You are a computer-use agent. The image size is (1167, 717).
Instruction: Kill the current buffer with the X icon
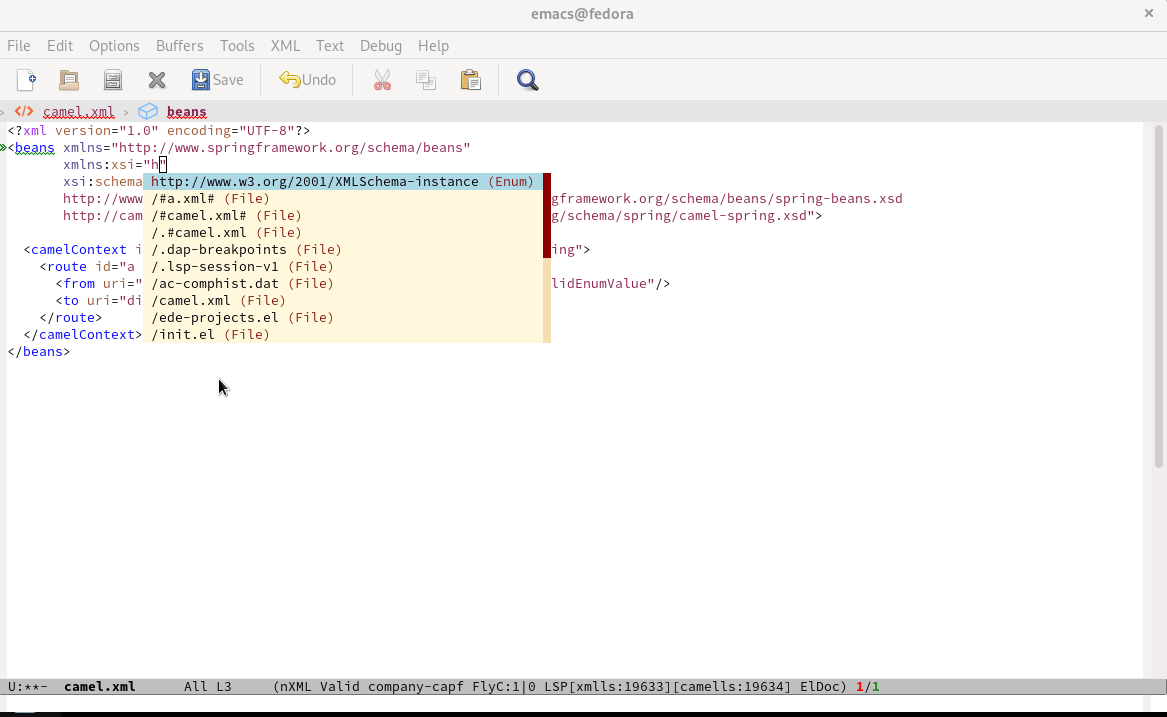point(156,79)
